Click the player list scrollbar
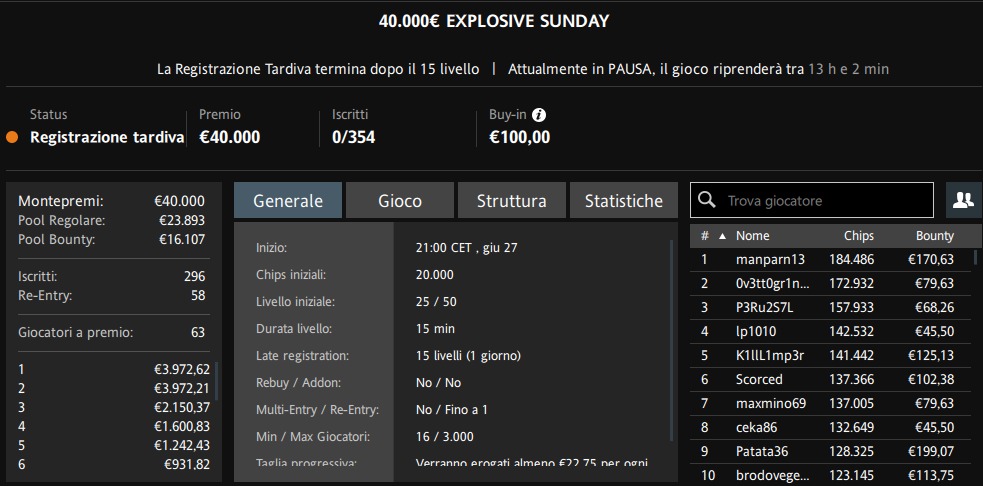 coord(975,257)
